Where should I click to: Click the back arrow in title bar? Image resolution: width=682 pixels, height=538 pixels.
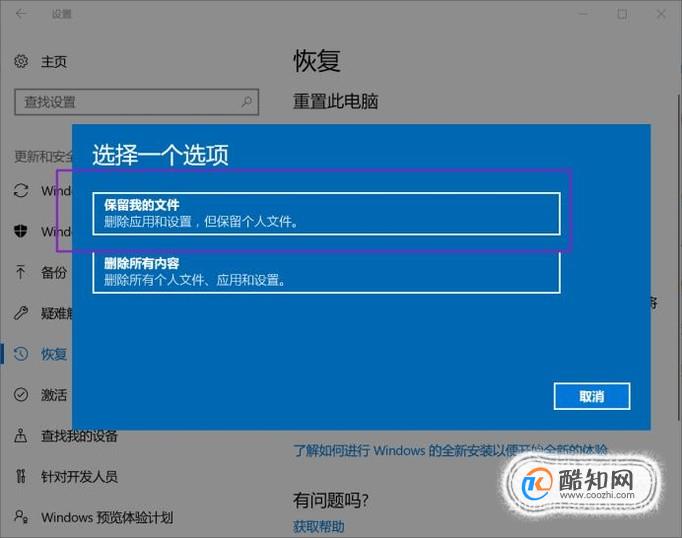tap(21, 14)
